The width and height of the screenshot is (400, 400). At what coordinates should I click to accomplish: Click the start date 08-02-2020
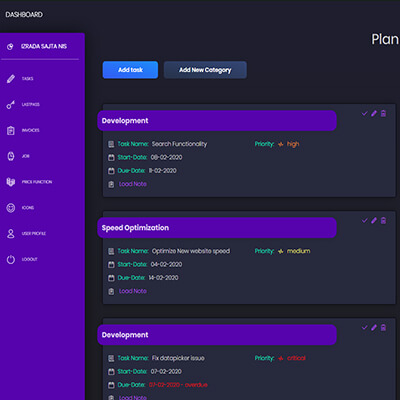(x=166, y=157)
